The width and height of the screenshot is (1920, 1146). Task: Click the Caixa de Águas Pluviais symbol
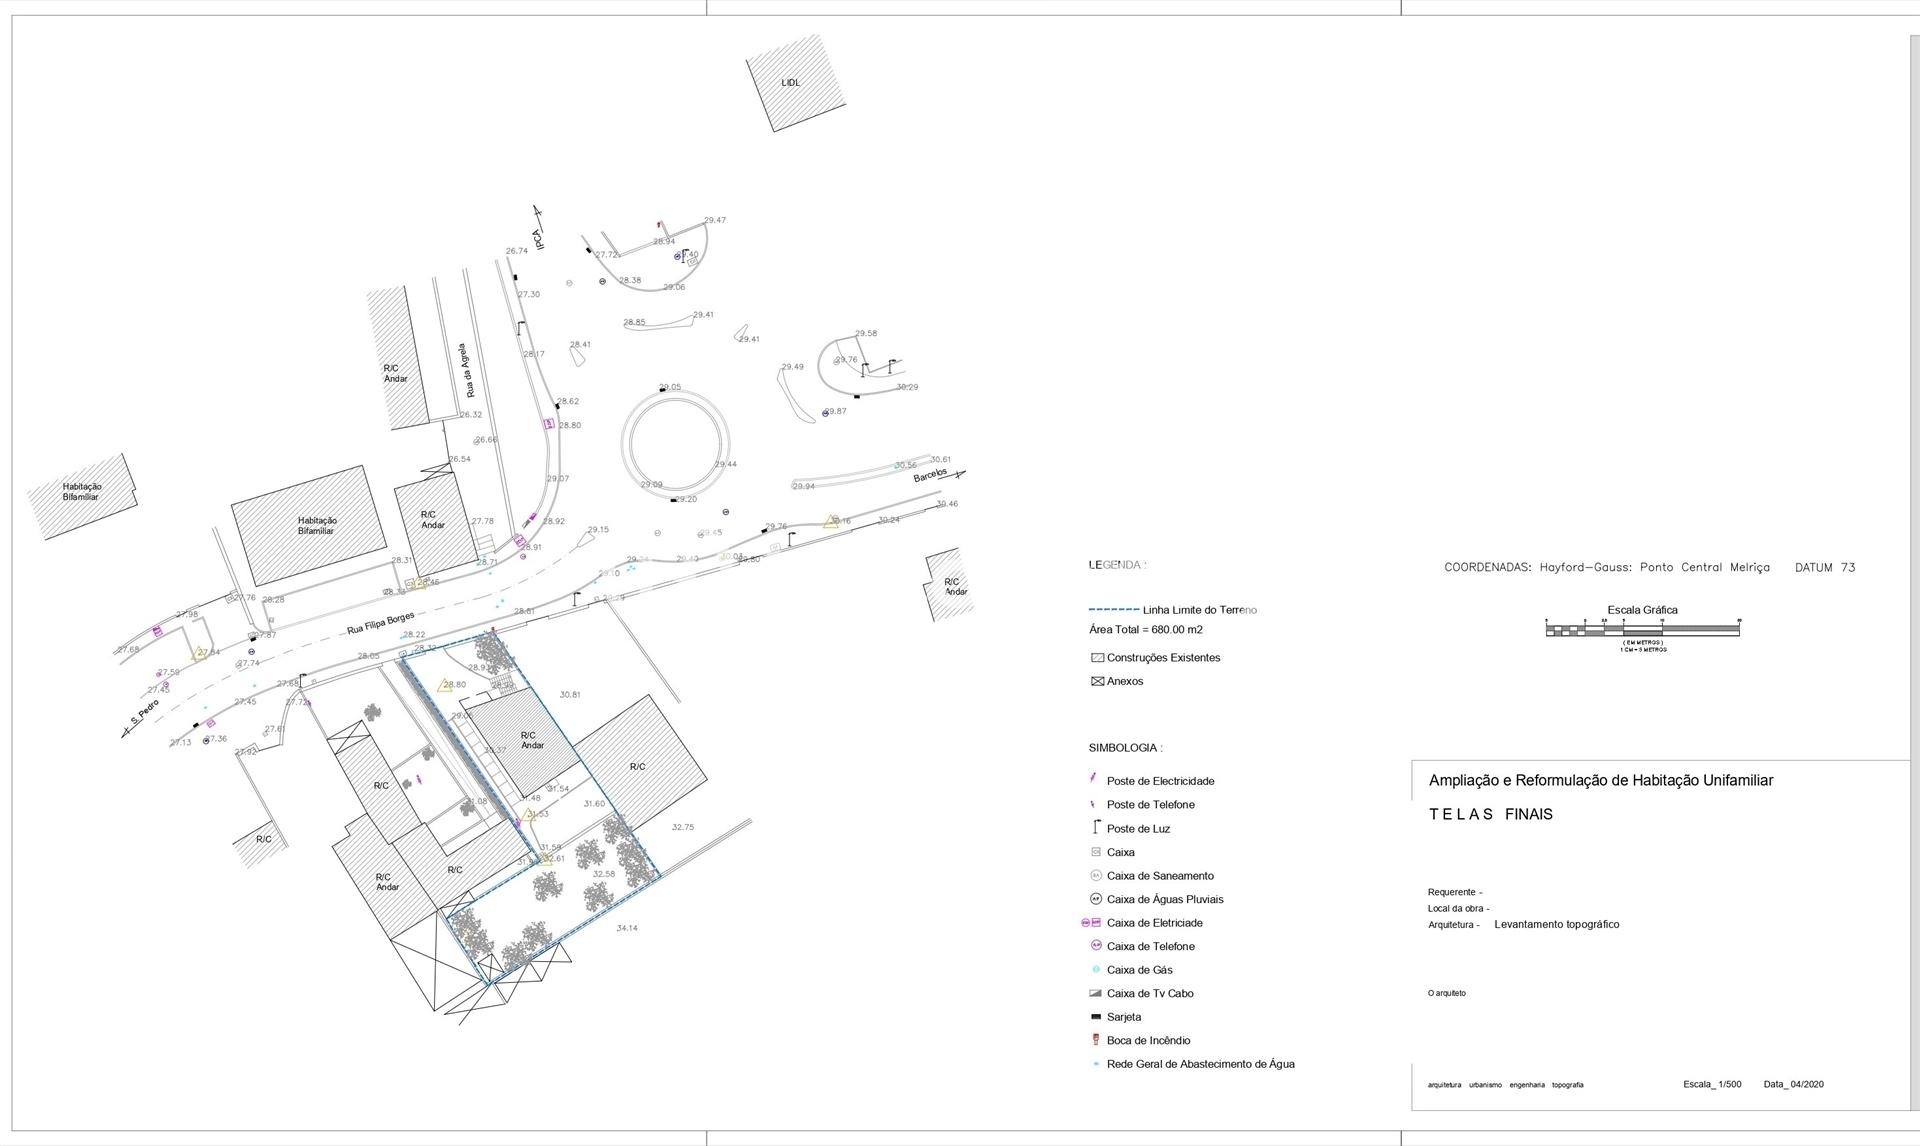[1096, 899]
